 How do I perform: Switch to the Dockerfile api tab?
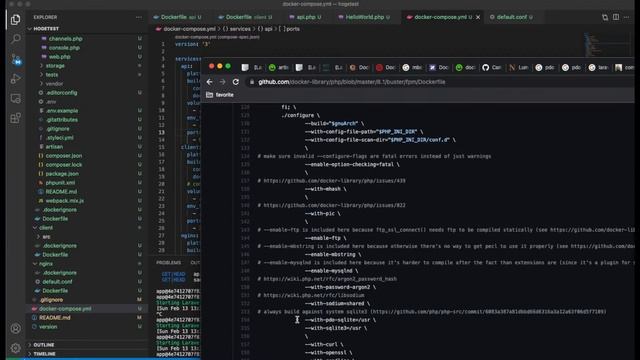point(178,17)
